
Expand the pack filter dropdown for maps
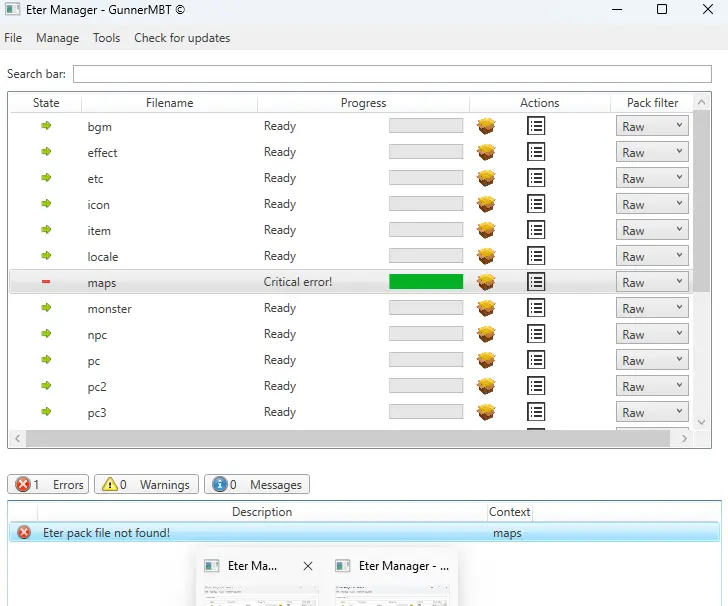coord(652,282)
